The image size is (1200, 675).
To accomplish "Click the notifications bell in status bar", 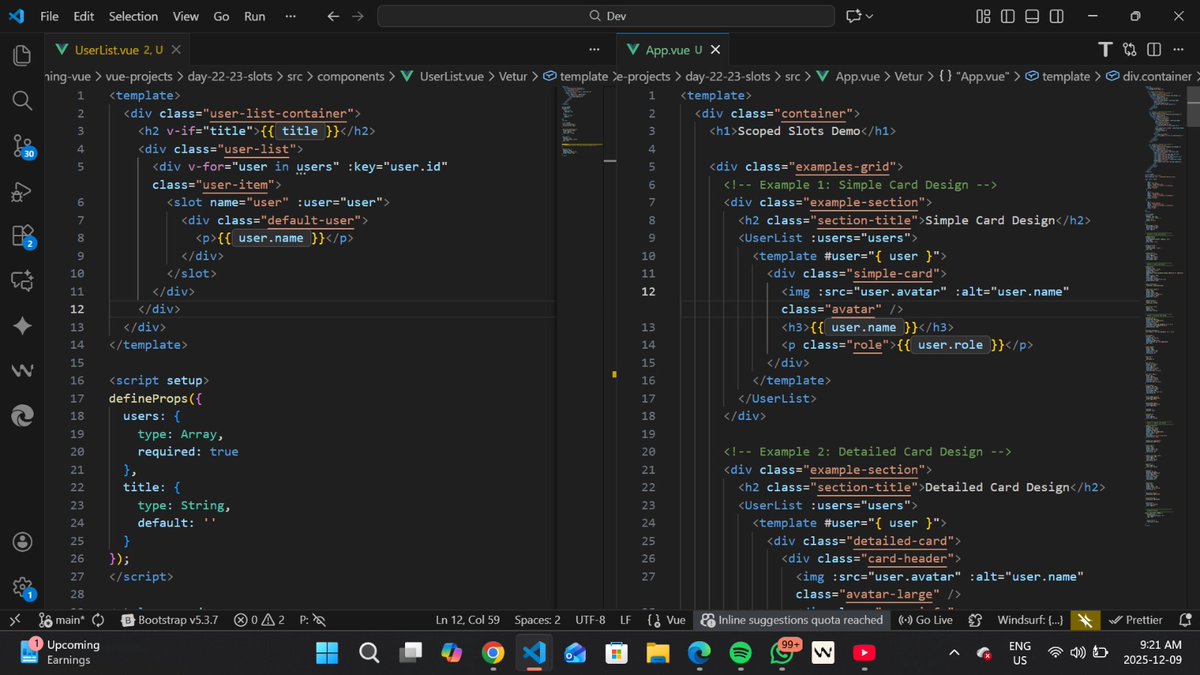I will pos(1186,620).
